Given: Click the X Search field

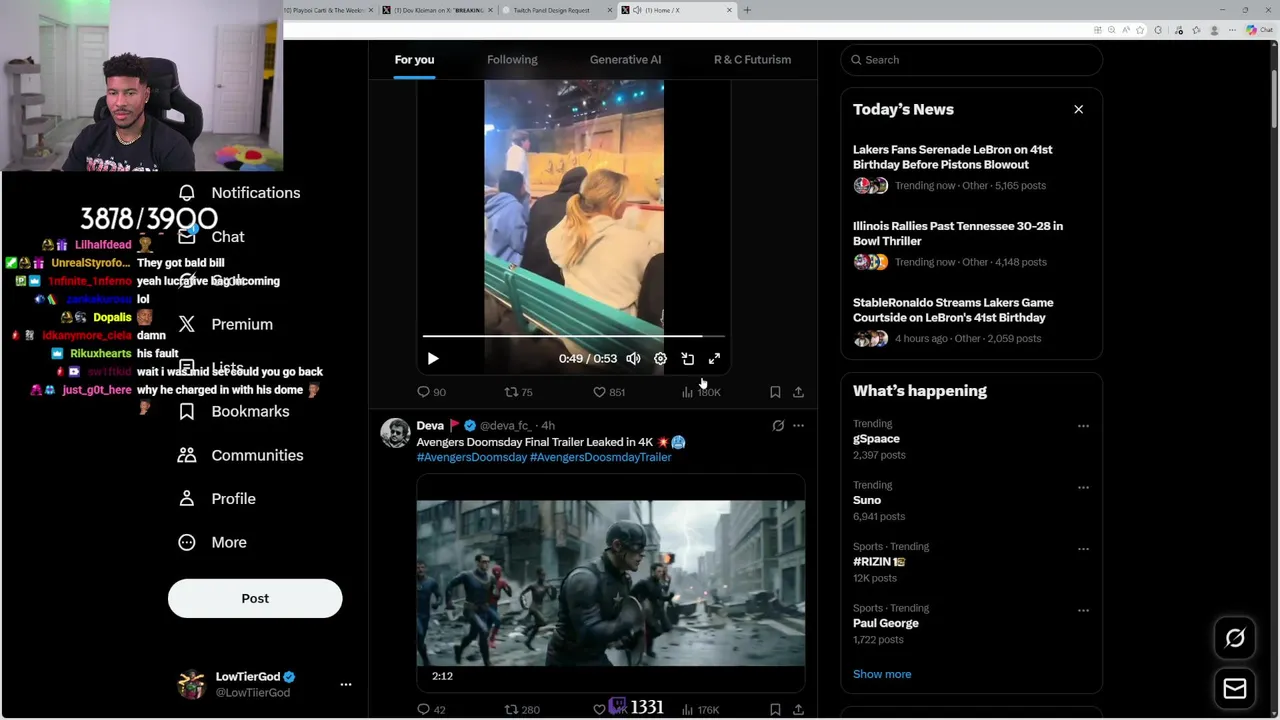Looking at the screenshot, I should pos(971,60).
